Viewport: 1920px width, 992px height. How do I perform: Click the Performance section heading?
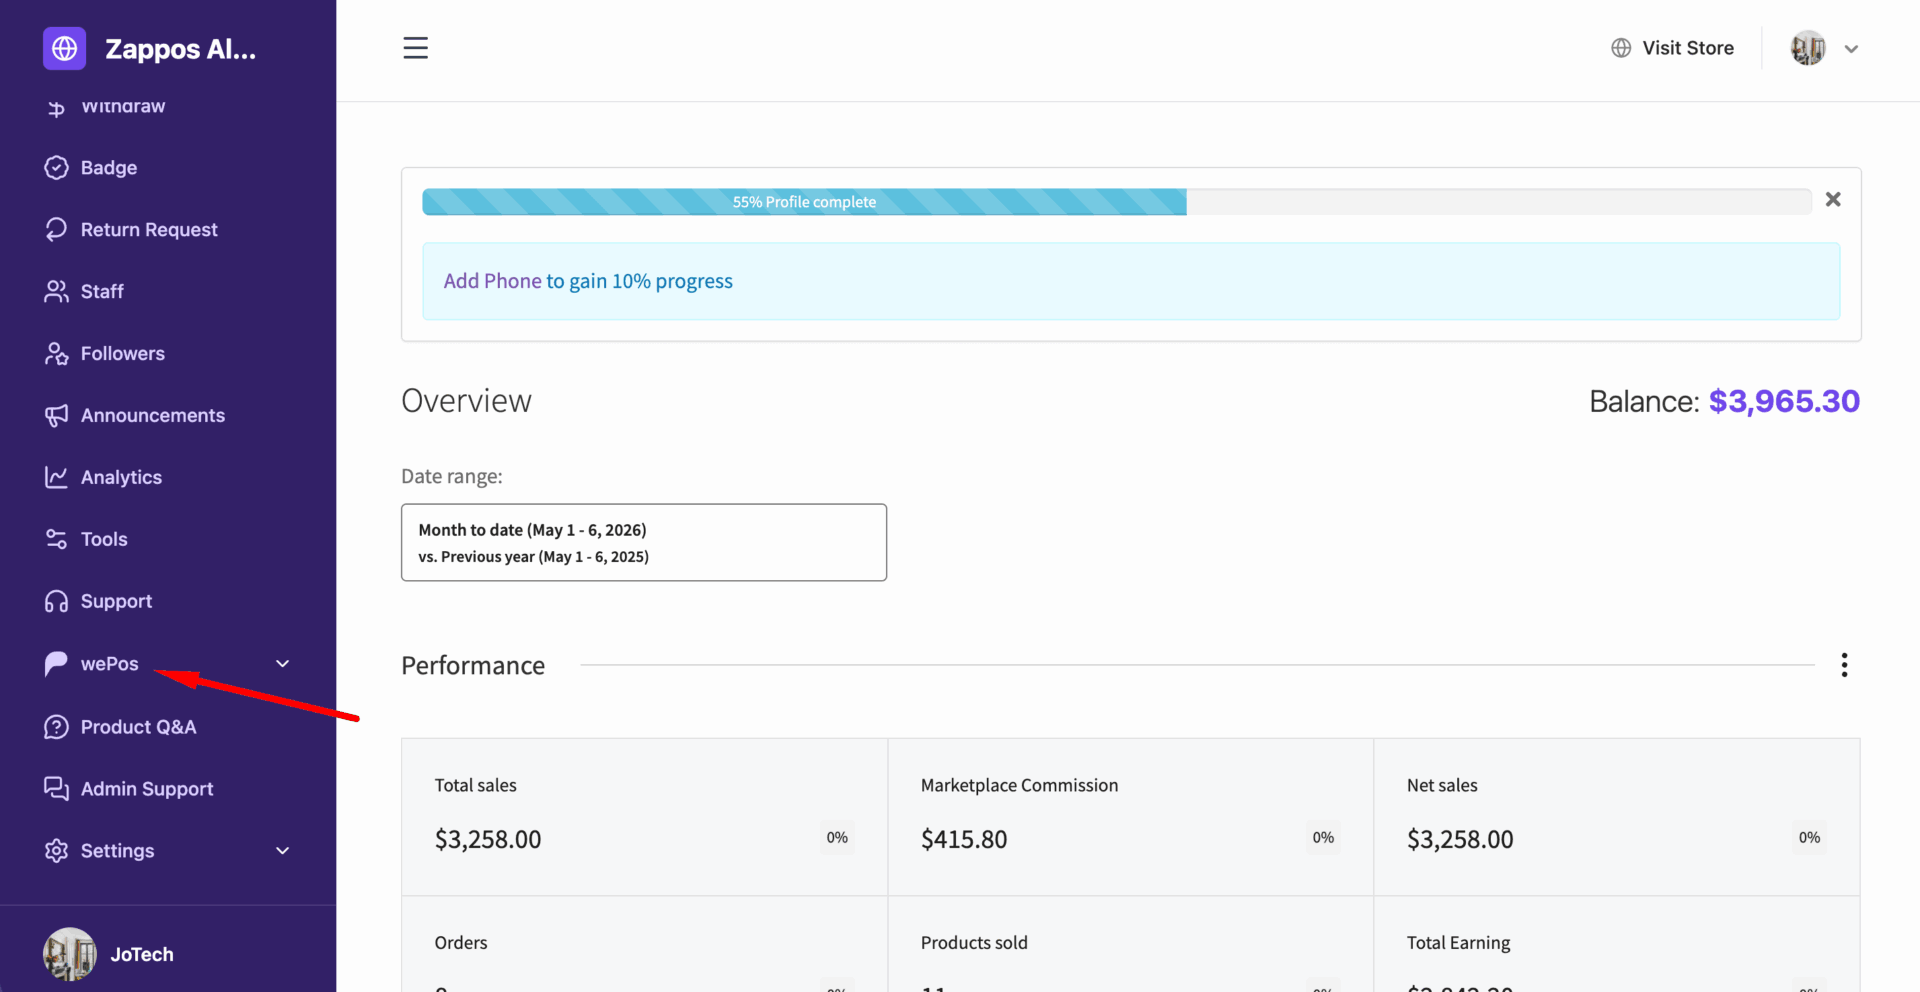point(473,666)
